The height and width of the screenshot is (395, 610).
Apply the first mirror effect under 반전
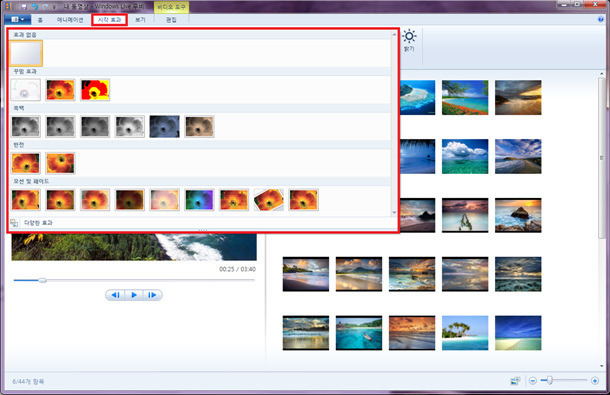click(x=26, y=163)
